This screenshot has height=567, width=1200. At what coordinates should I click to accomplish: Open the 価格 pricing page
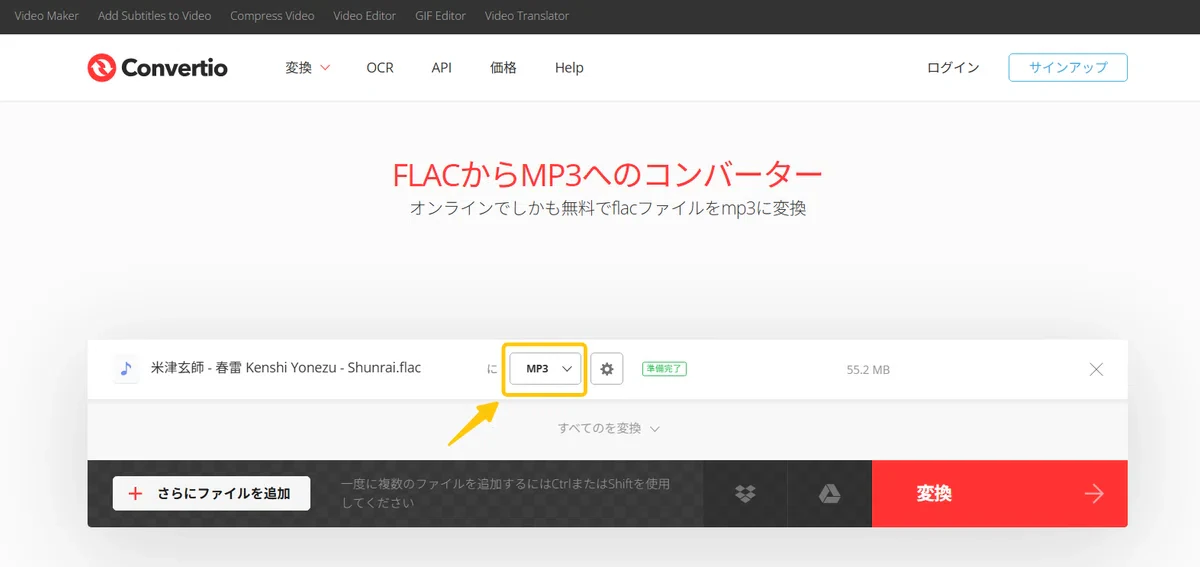coord(504,68)
